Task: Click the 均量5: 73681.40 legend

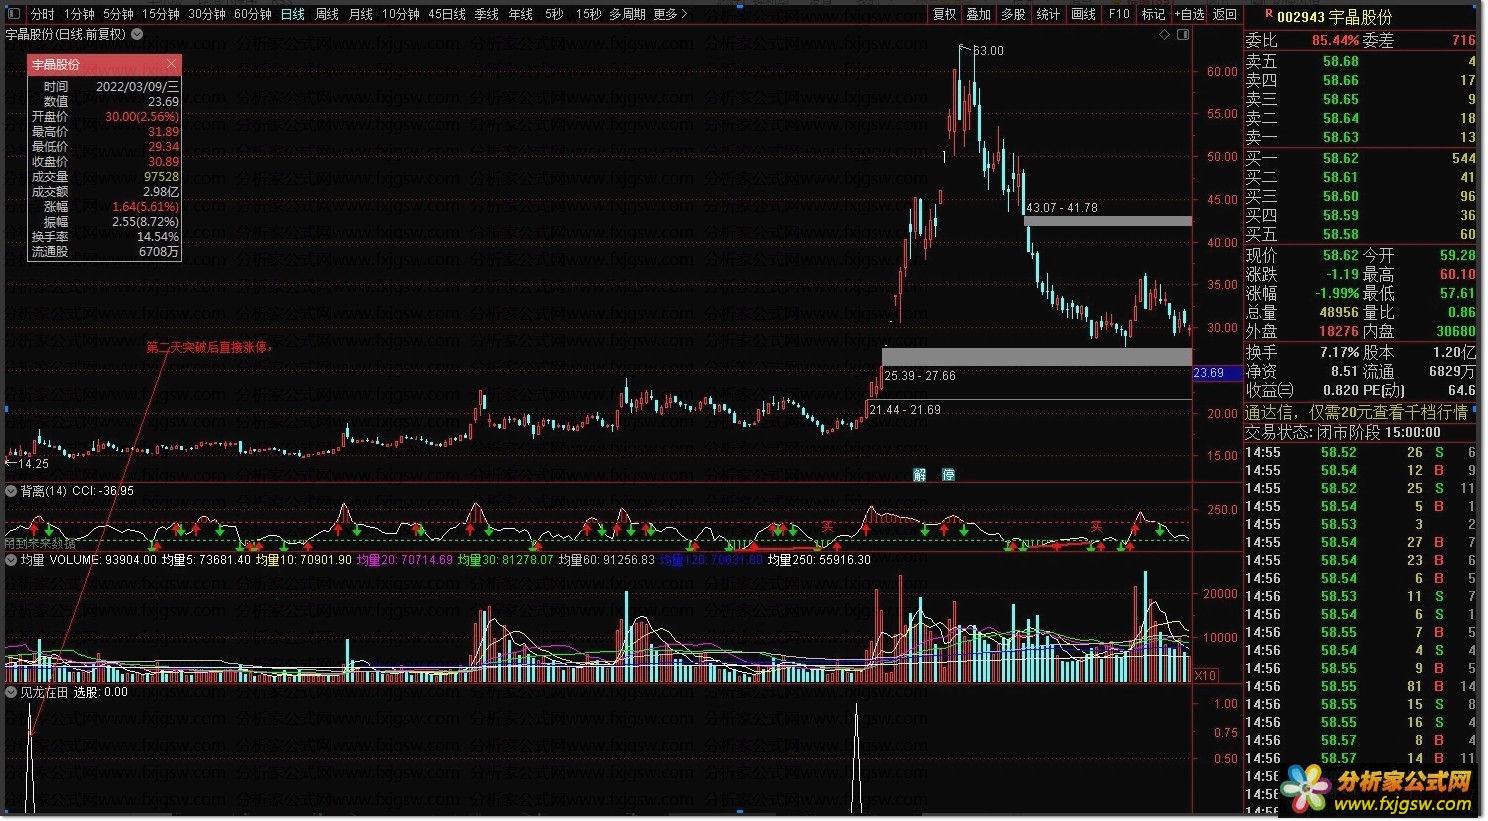Action: click(205, 560)
